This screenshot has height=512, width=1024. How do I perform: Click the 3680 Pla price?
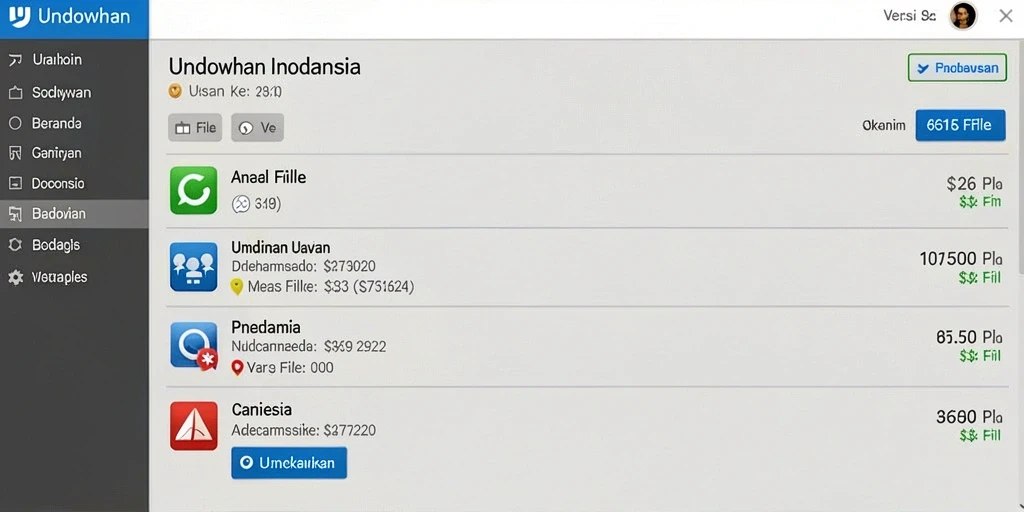pos(969,417)
